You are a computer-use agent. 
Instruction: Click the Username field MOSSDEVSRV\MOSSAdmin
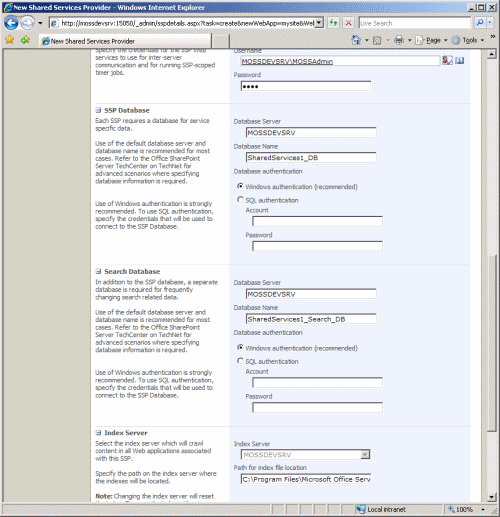[x=340, y=61]
